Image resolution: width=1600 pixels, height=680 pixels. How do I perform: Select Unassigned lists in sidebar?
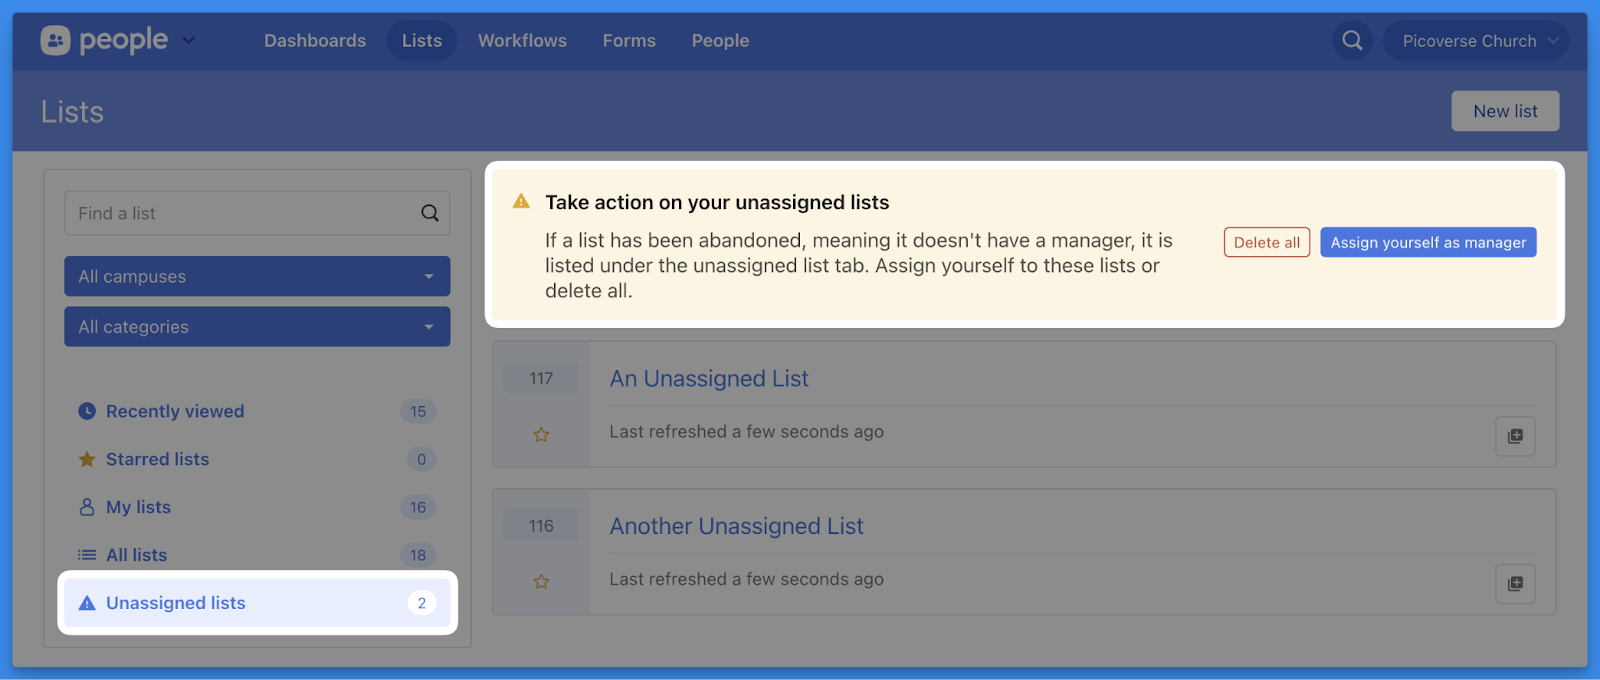tap(176, 603)
